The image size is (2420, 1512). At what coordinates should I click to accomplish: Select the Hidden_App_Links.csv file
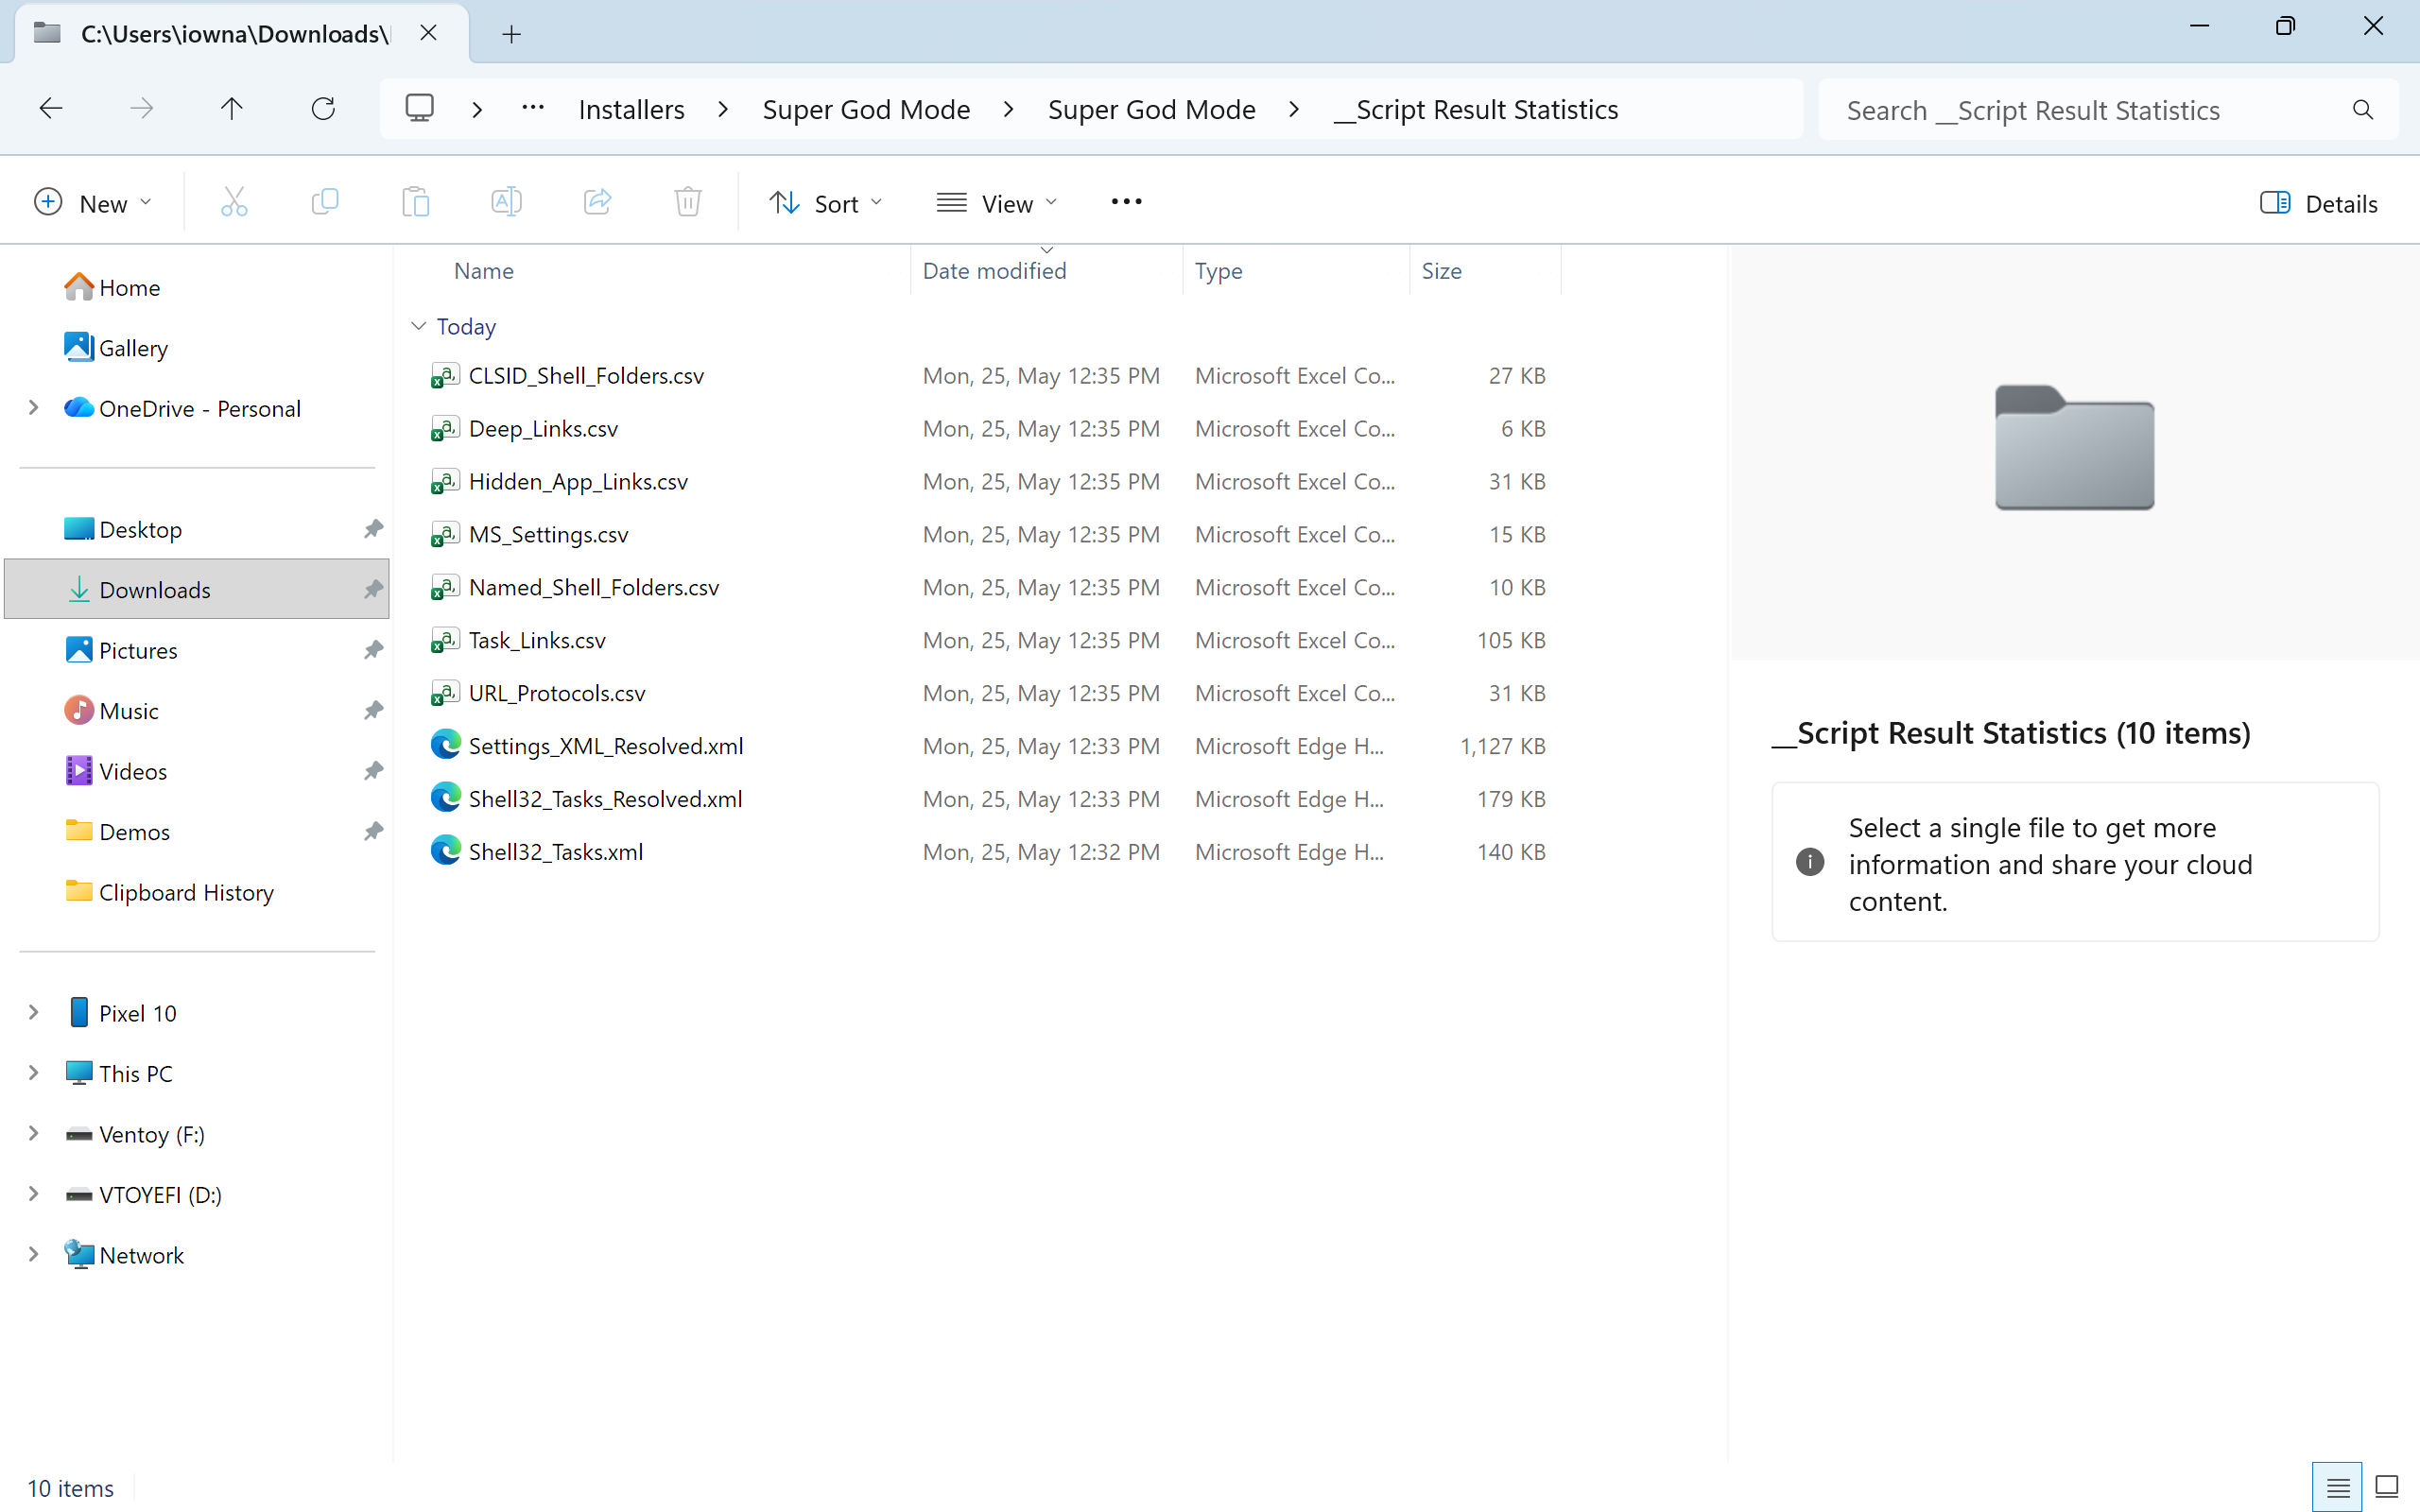(x=578, y=482)
